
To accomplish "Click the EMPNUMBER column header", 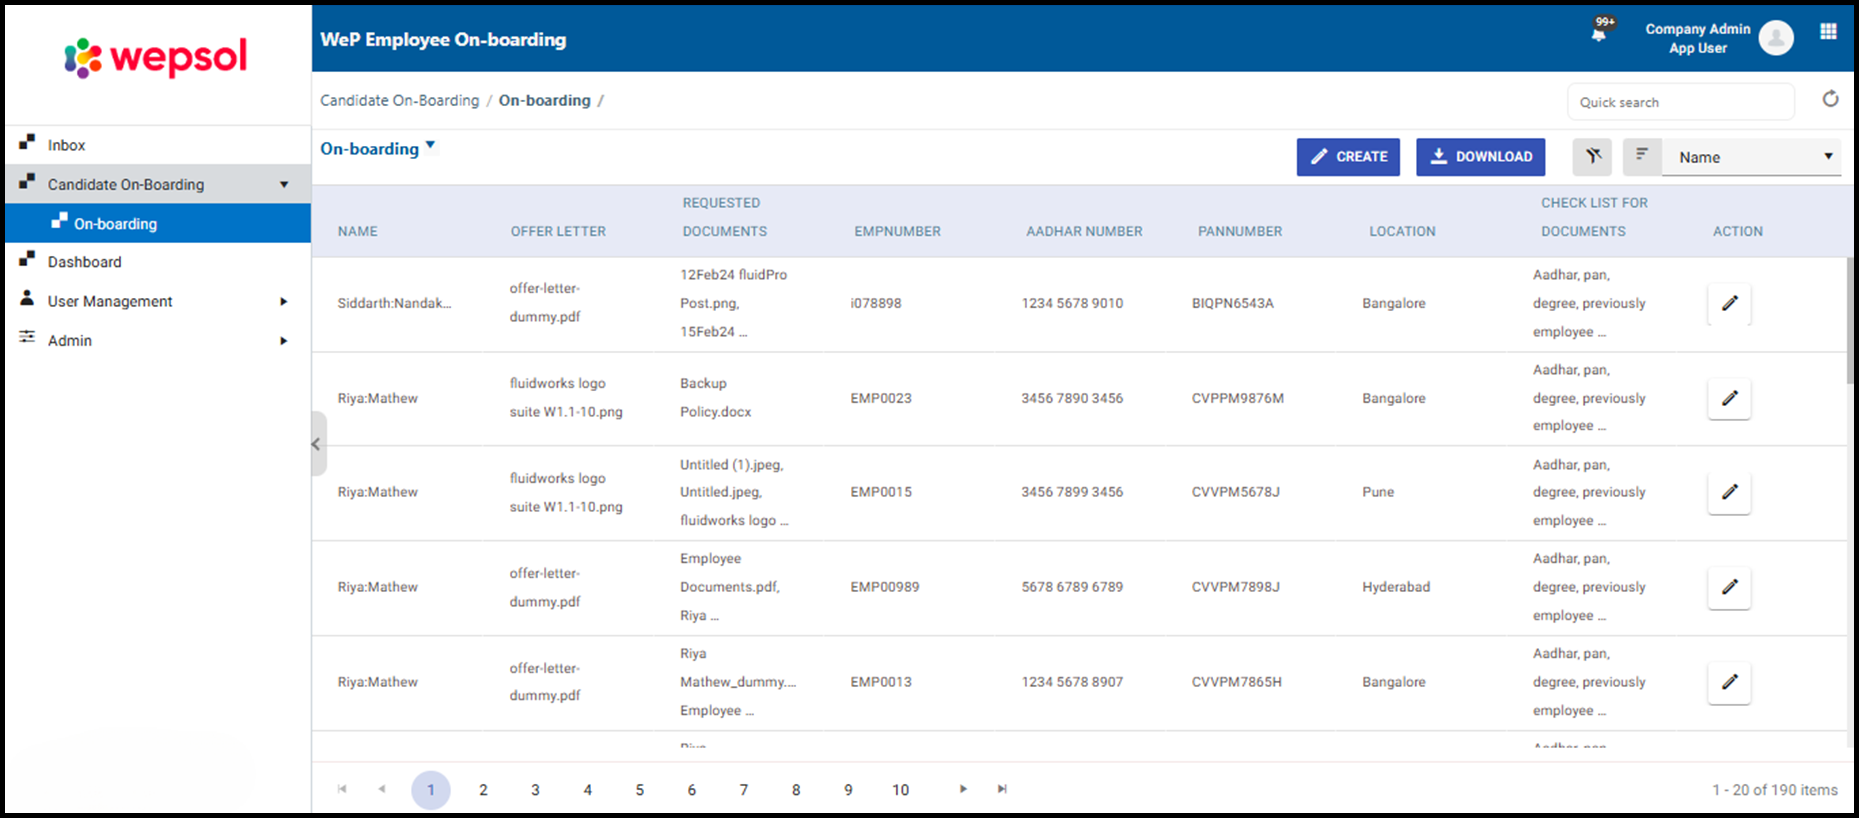I will pos(897,231).
